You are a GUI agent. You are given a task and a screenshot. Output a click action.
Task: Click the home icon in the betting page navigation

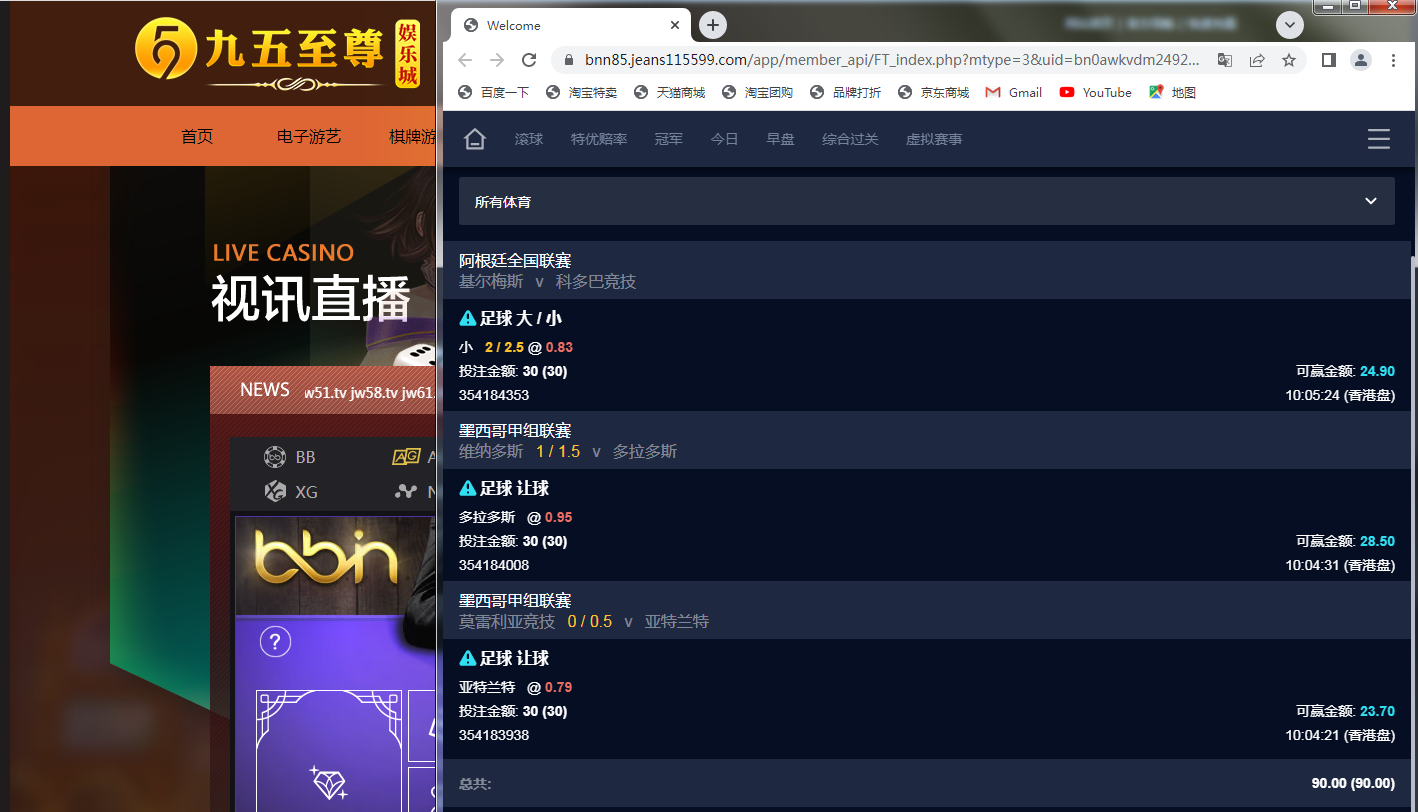475,139
